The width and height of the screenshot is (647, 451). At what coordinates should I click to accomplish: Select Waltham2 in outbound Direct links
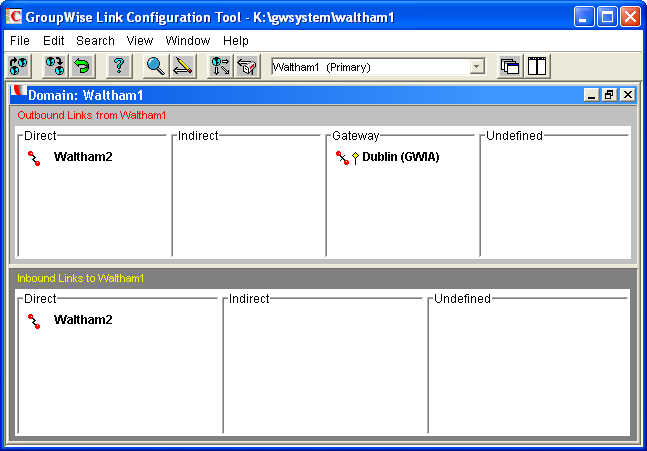(x=83, y=157)
